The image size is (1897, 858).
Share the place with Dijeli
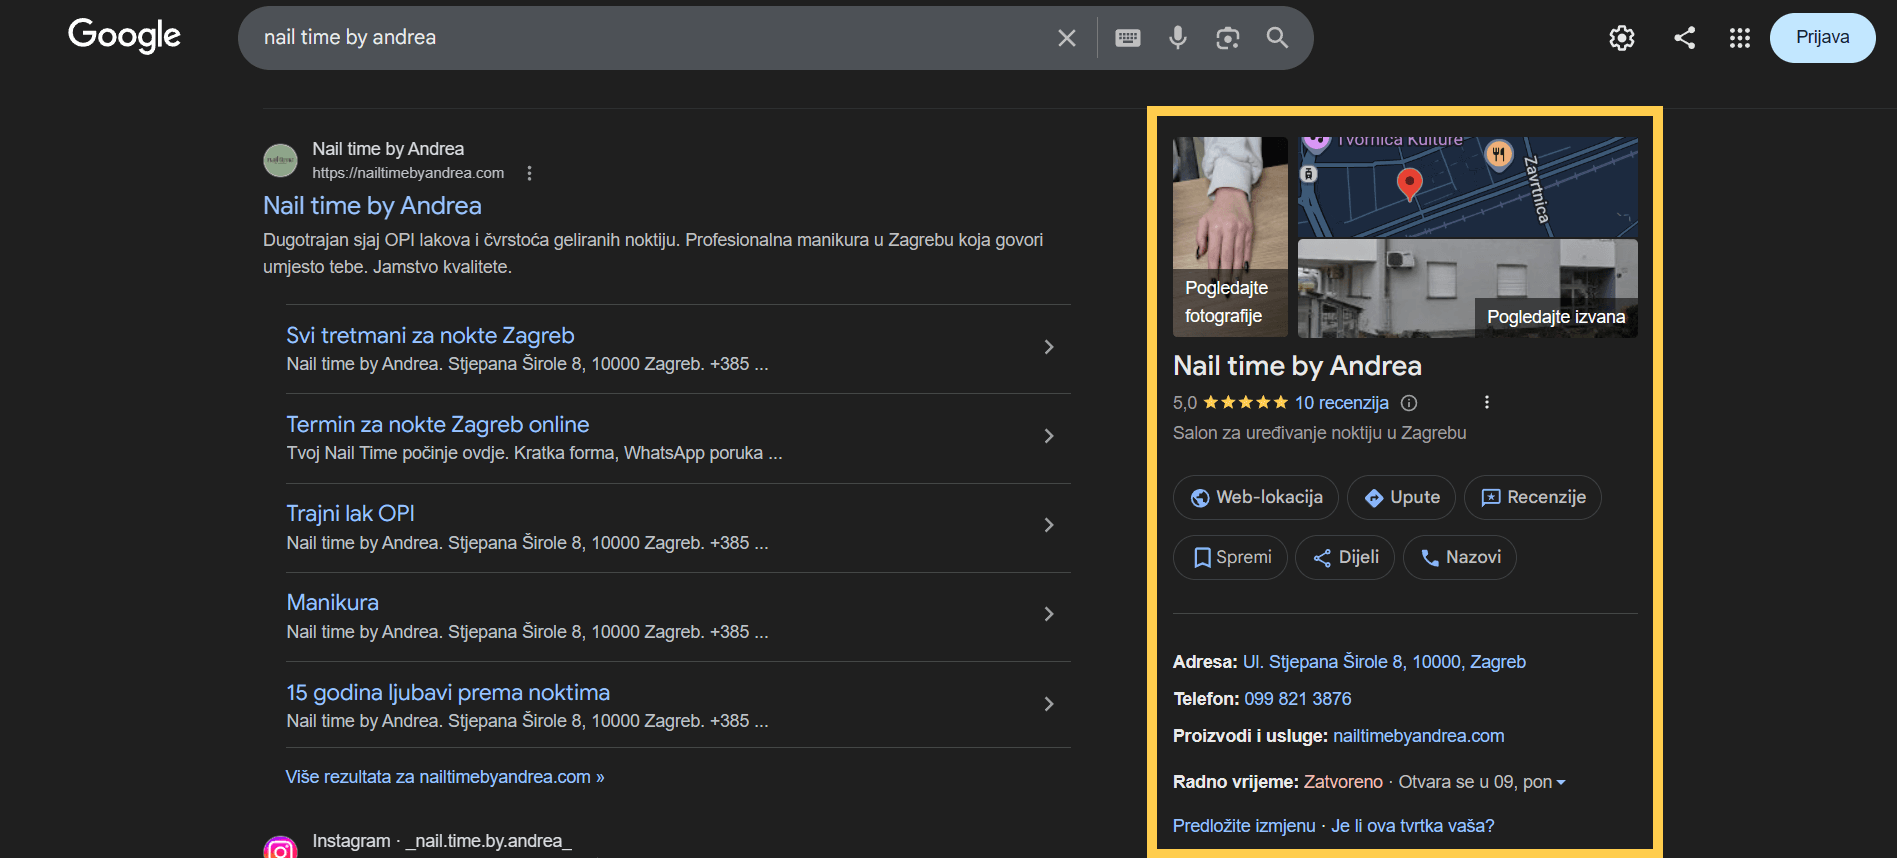pos(1345,557)
